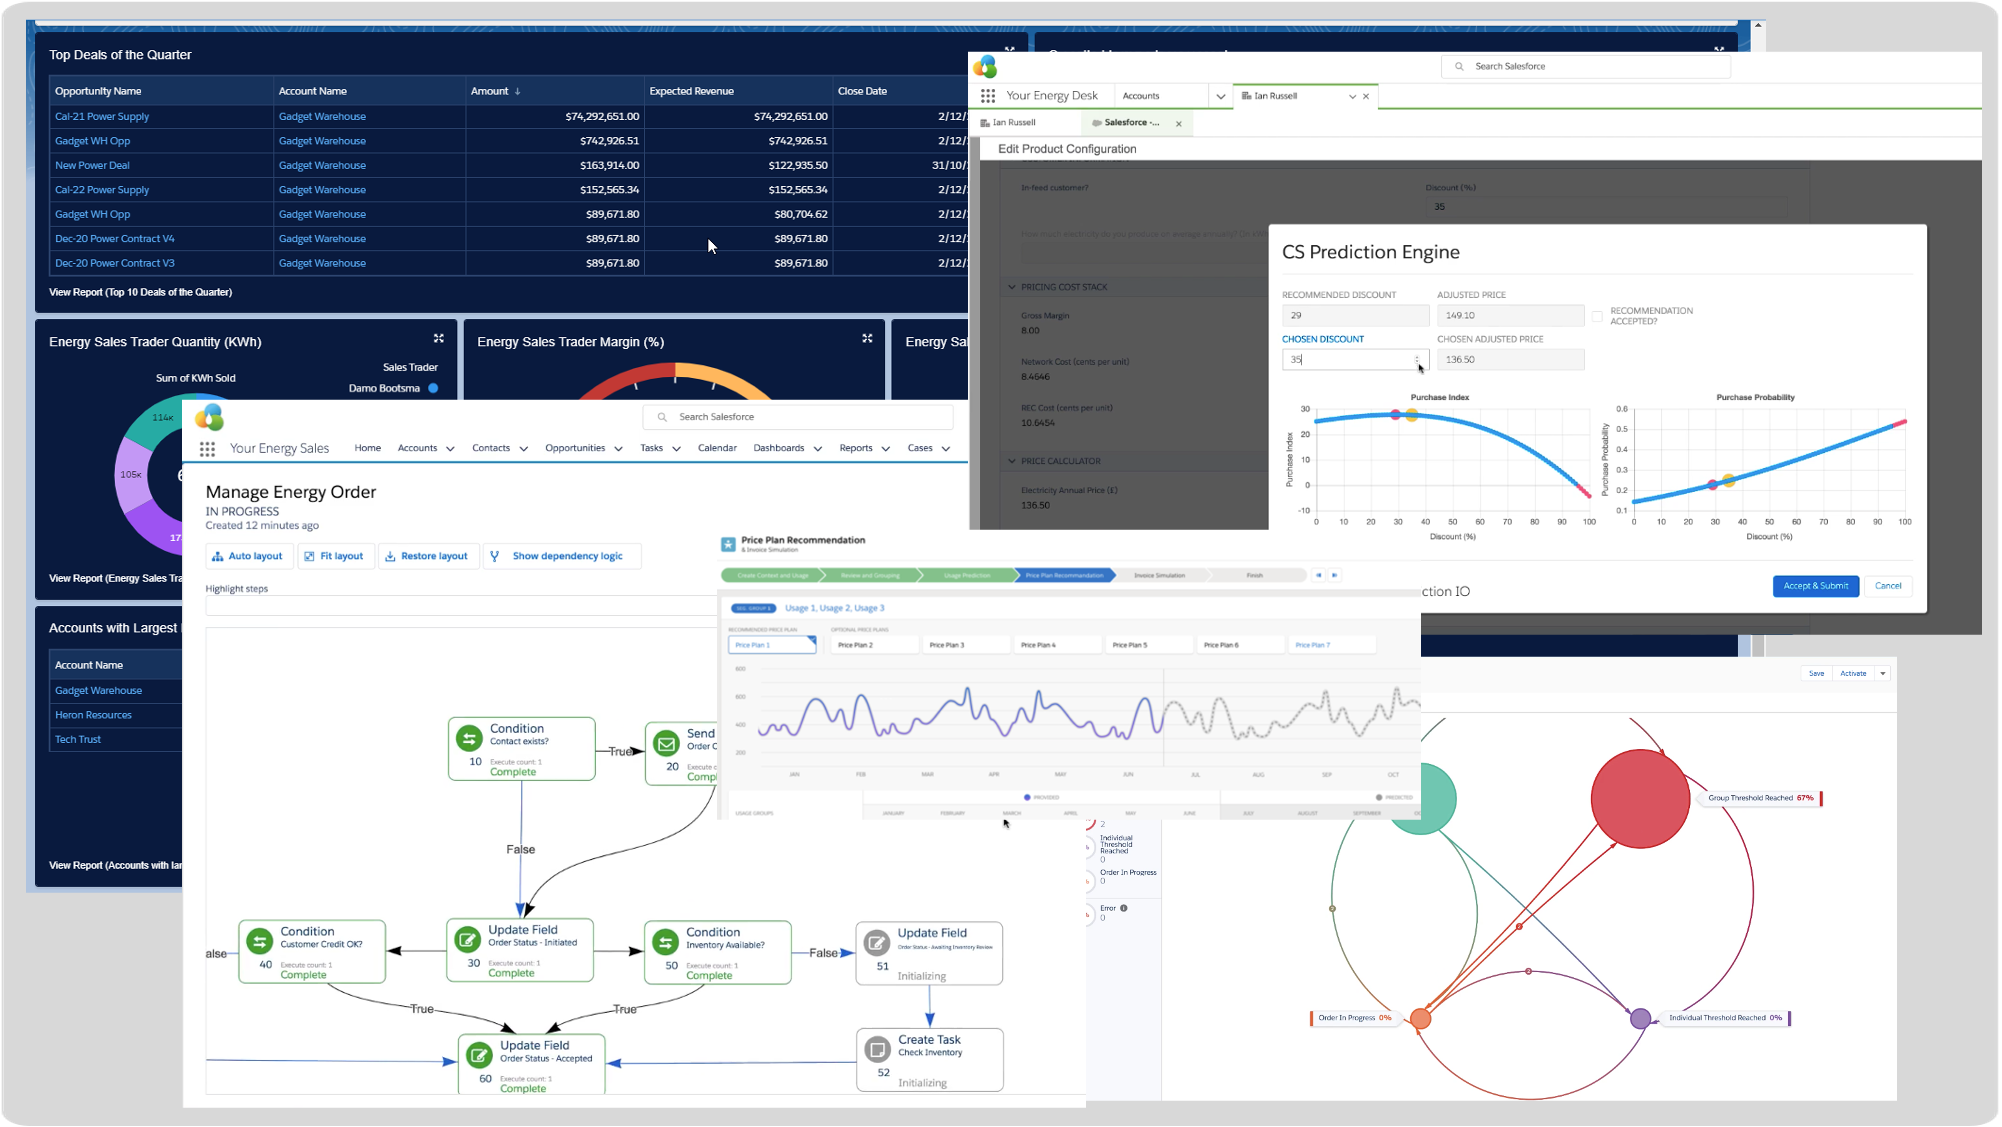Open Cal-21 Power Supply opportunity link

(x=102, y=117)
